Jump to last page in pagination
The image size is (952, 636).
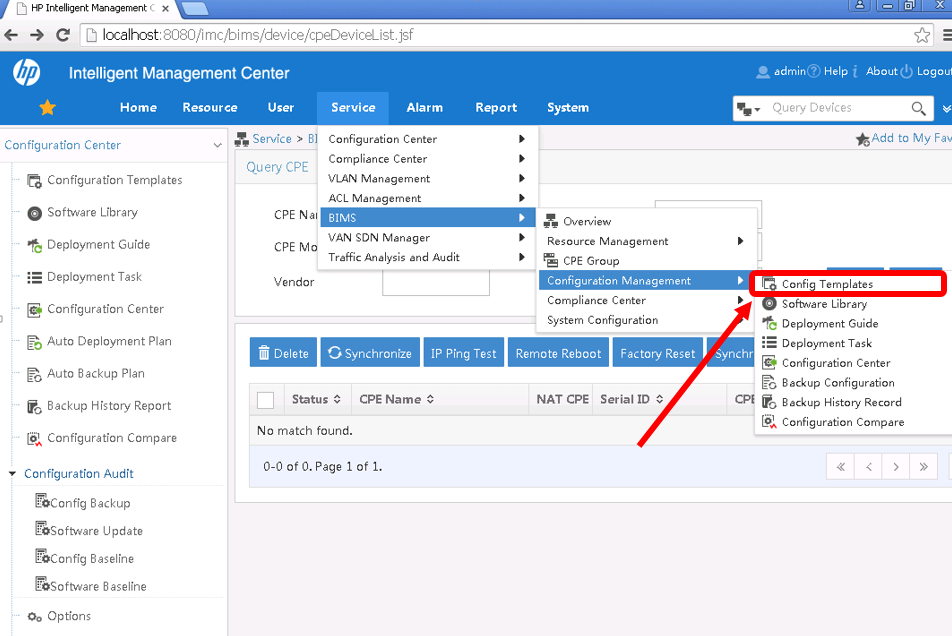pyautogui.click(x=923, y=467)
